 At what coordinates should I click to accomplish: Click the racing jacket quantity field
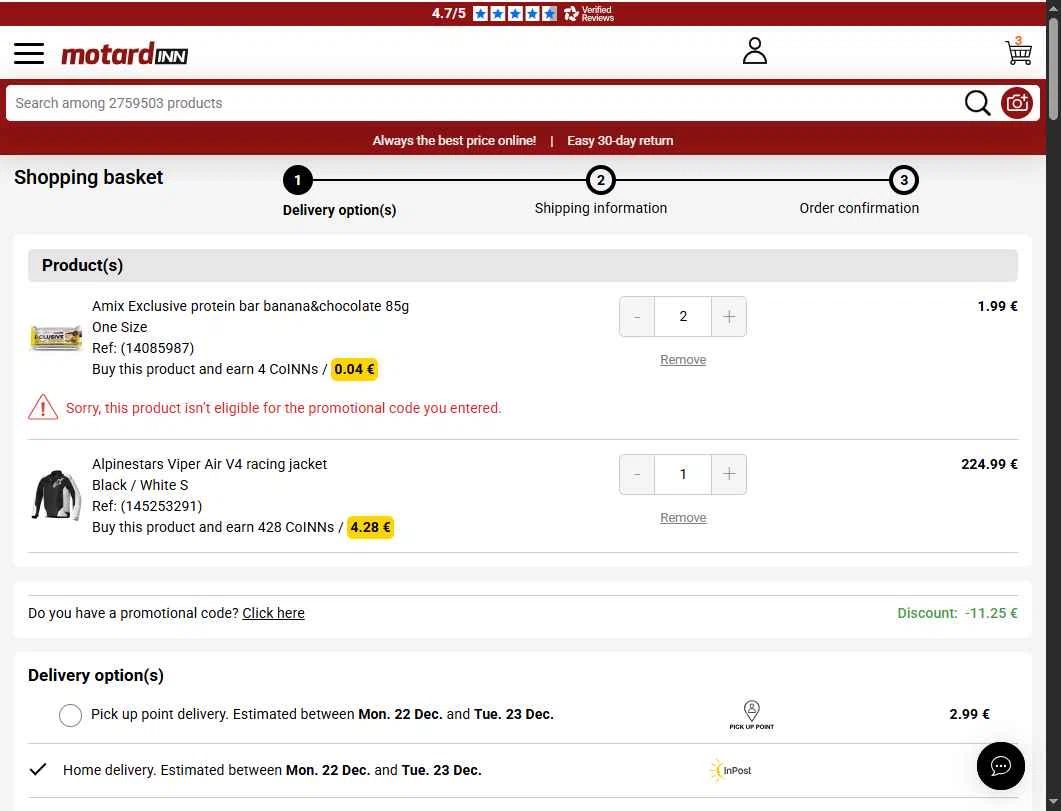[x=683, y=474]
